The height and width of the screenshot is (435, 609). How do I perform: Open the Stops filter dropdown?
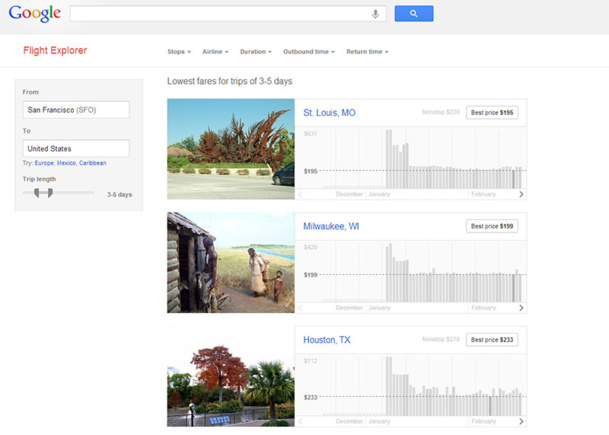pyautogui.click(x=178, y=51)
